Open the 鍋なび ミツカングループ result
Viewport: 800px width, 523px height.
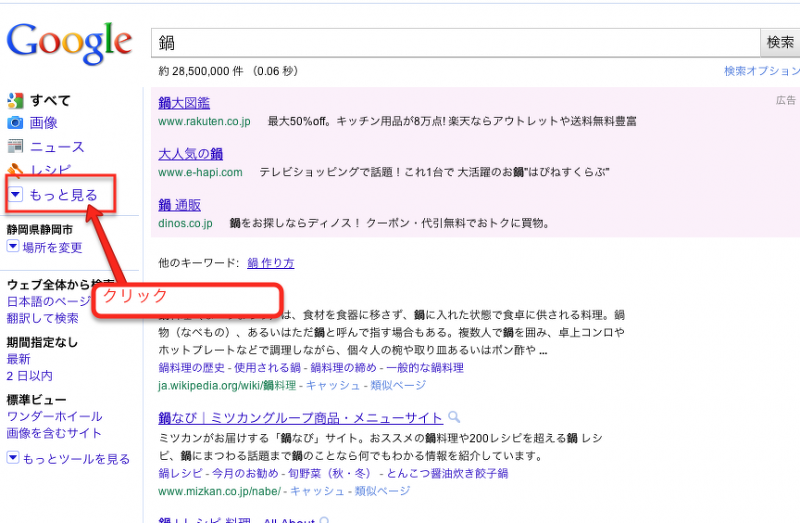[300, 418]
